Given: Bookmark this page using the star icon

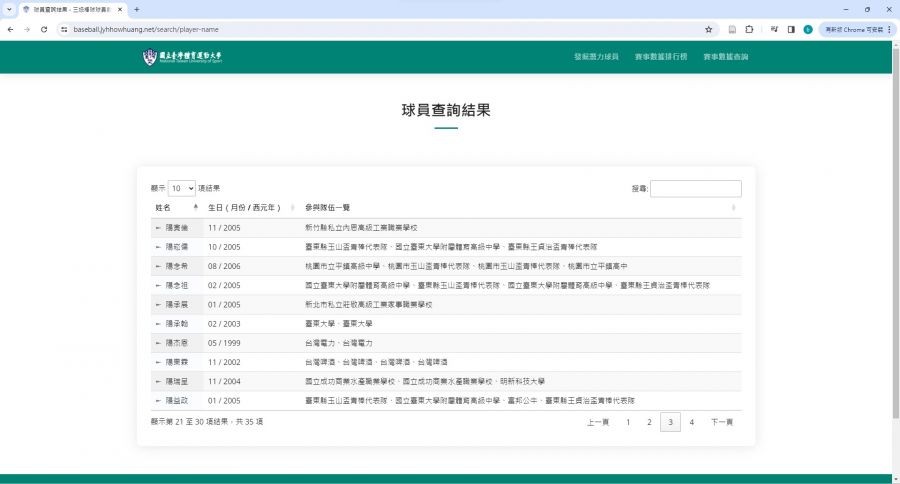Looking at the screenshot, I should point(709,29).
